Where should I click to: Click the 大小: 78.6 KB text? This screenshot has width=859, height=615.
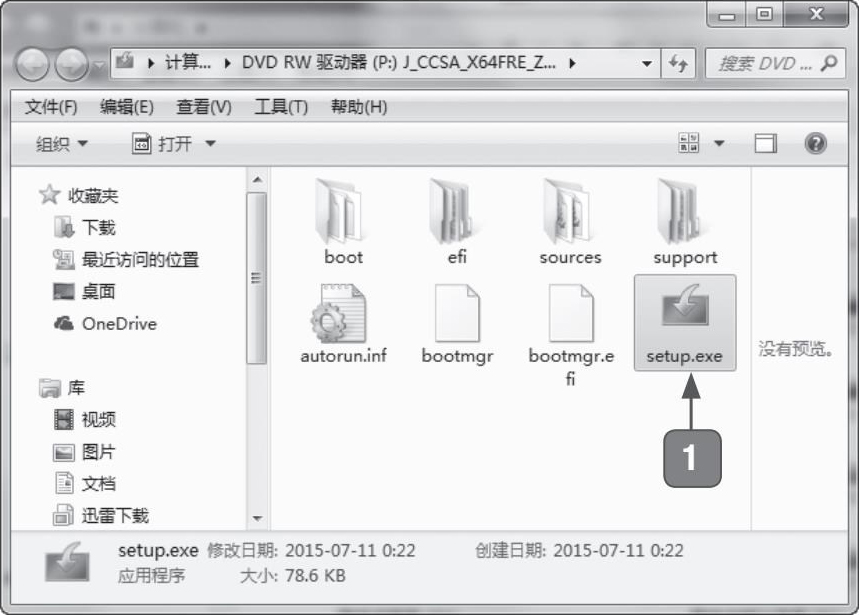(293, 576)
